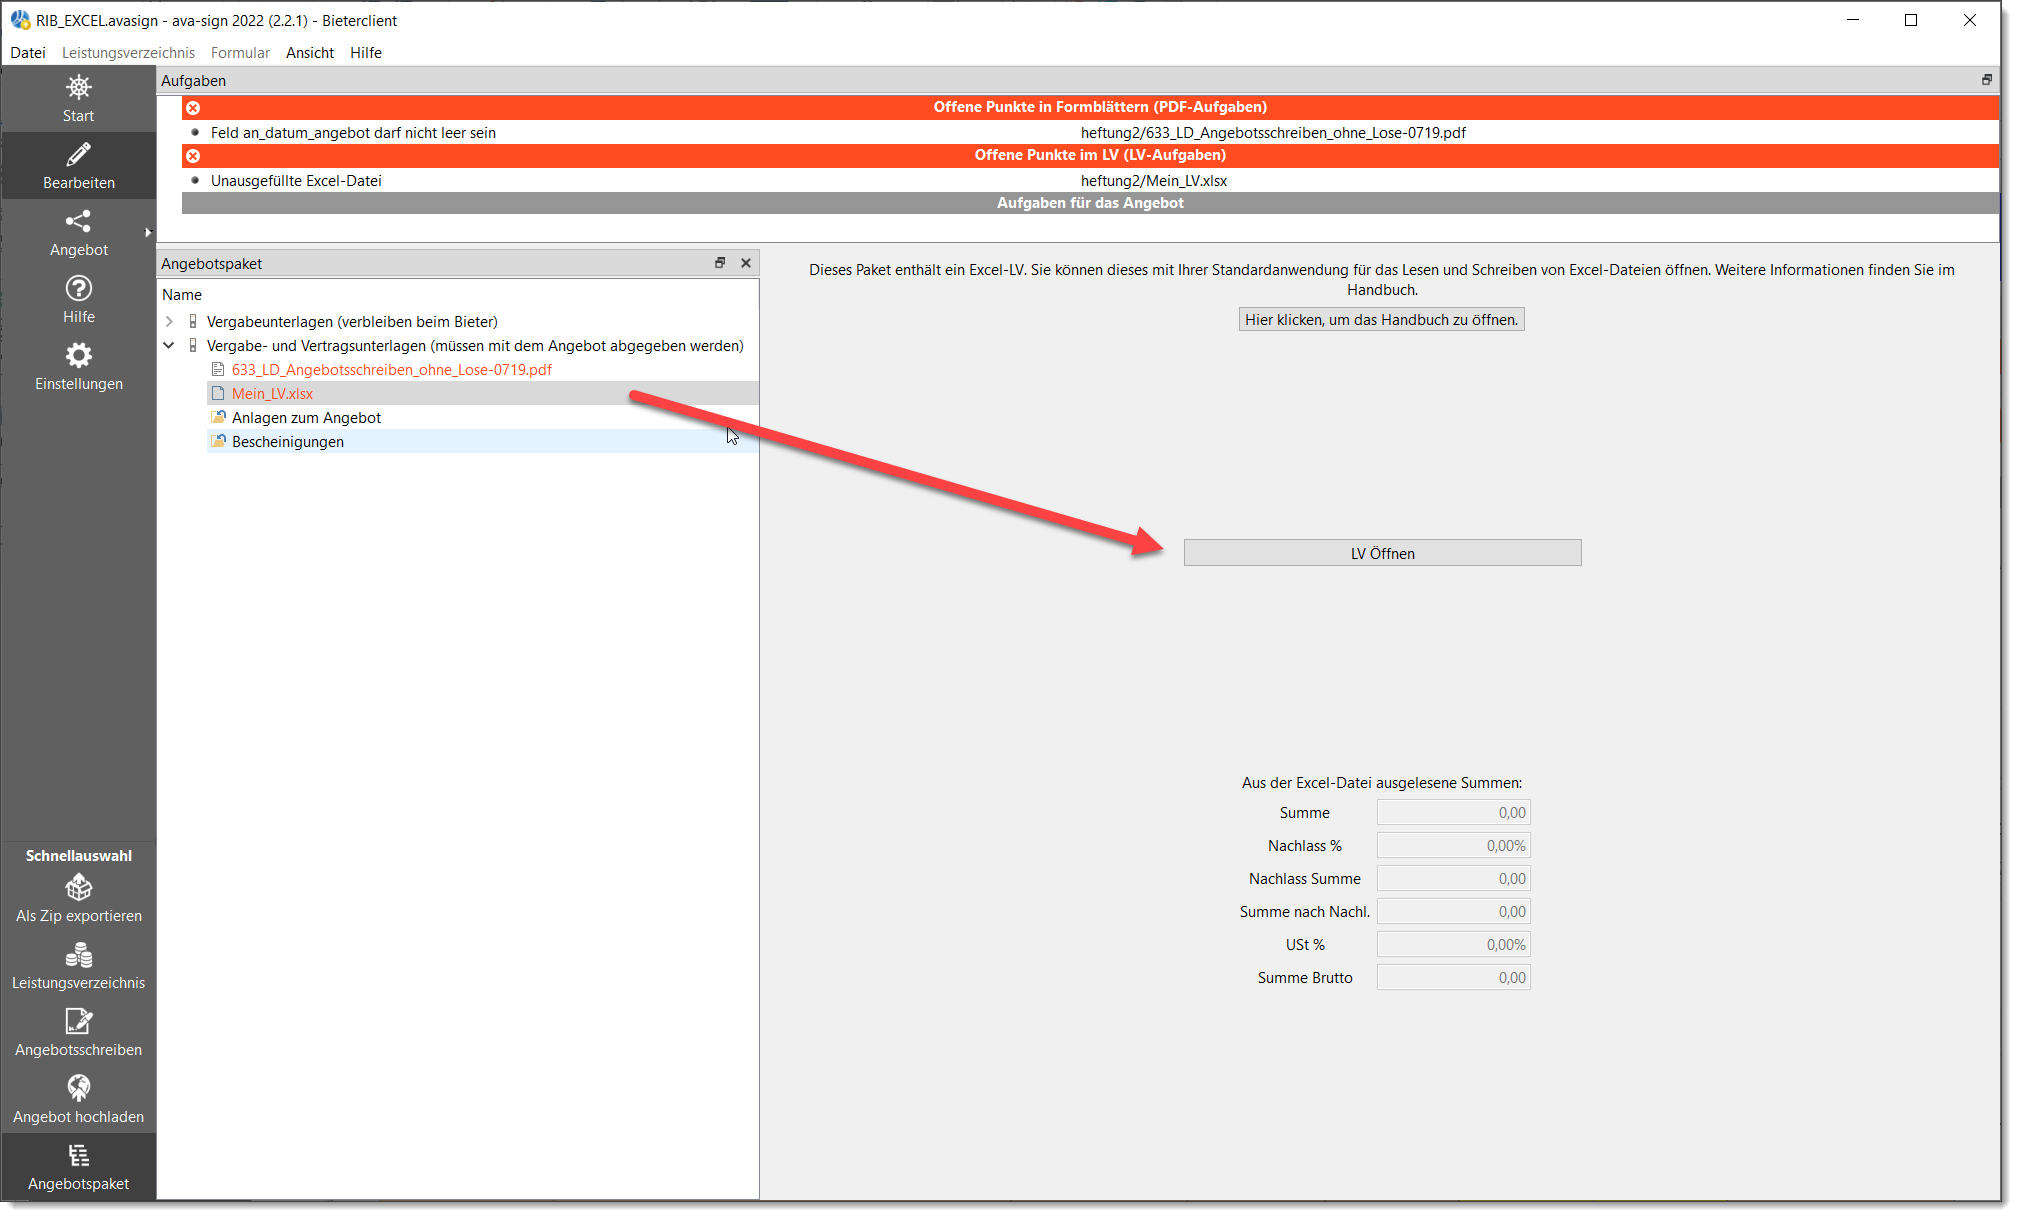This screenshot has height=1217, width=2017.
Task: Open the Leistungsverzeichnis menu
Action: pyautogui.click(x=128, y=53)
